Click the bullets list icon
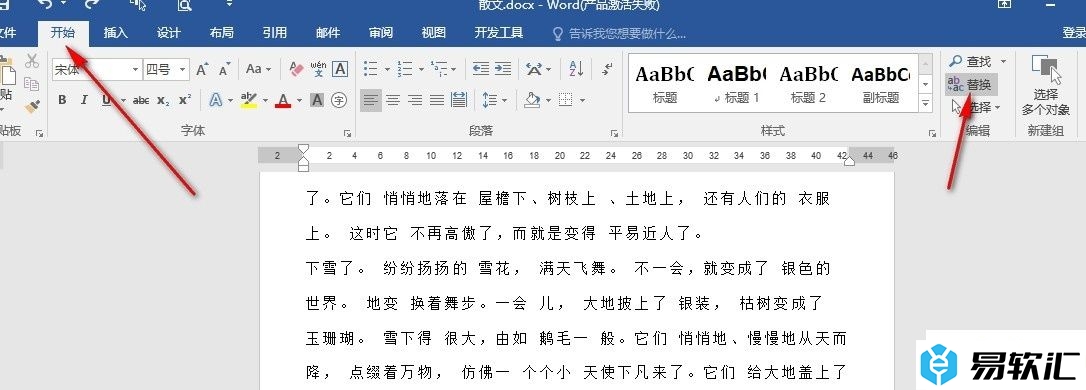Image resolution: width=1086 pixels, height=390 pixels. pos(371,69)
